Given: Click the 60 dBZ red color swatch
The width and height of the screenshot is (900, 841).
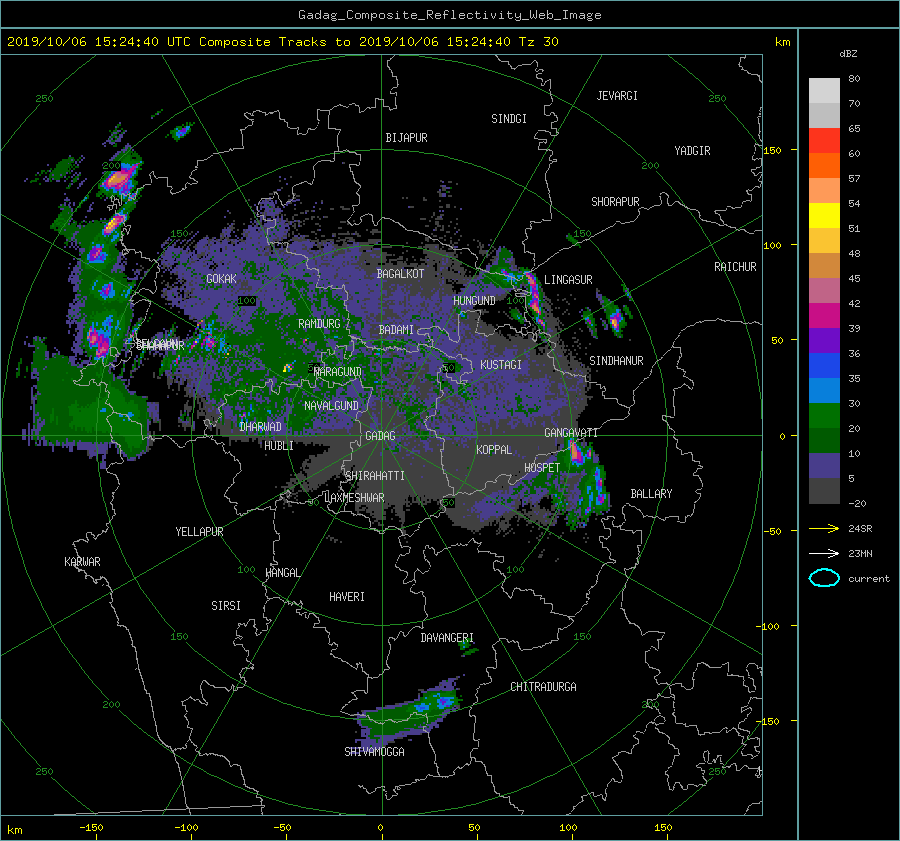Looking at the screenshot, I should 824,141.
